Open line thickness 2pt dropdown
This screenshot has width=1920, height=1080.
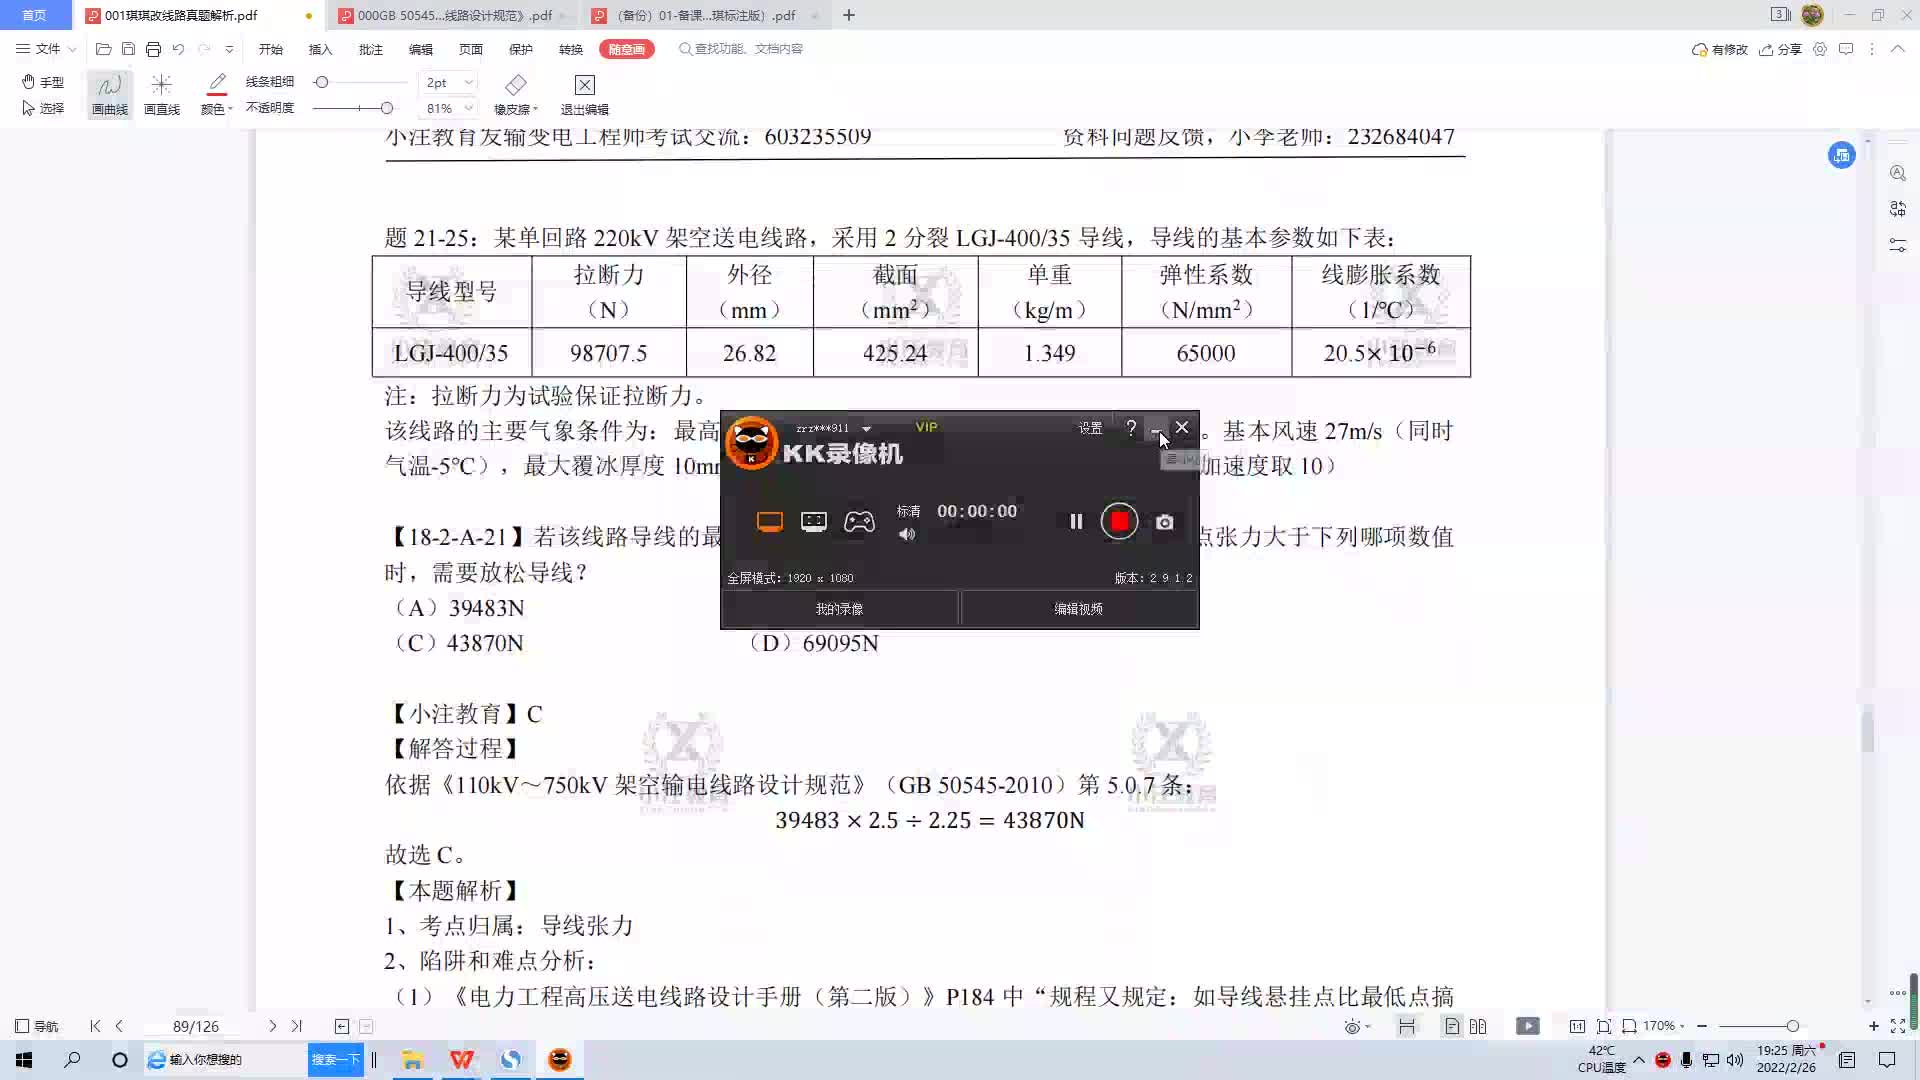tap(468, 83)
